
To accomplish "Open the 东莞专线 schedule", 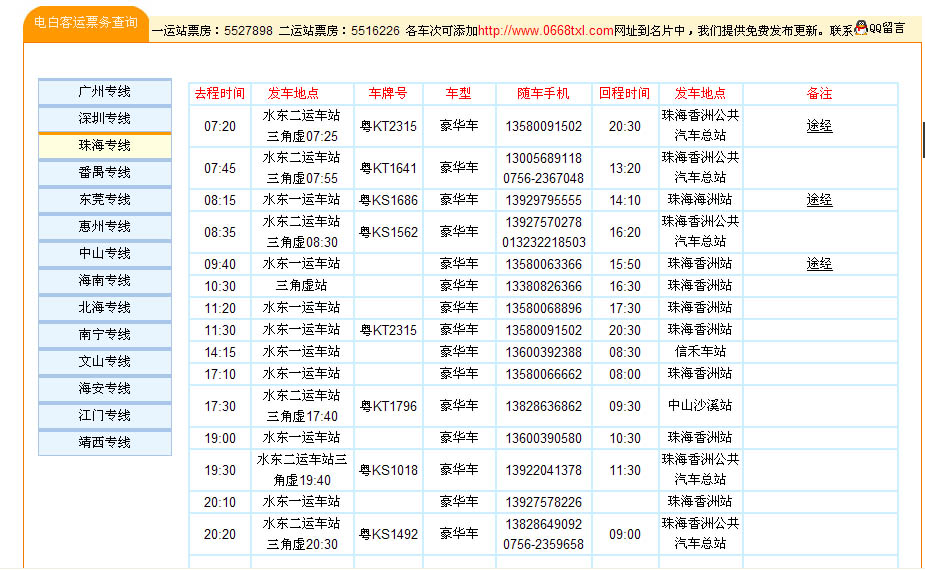I will [105, 200].
